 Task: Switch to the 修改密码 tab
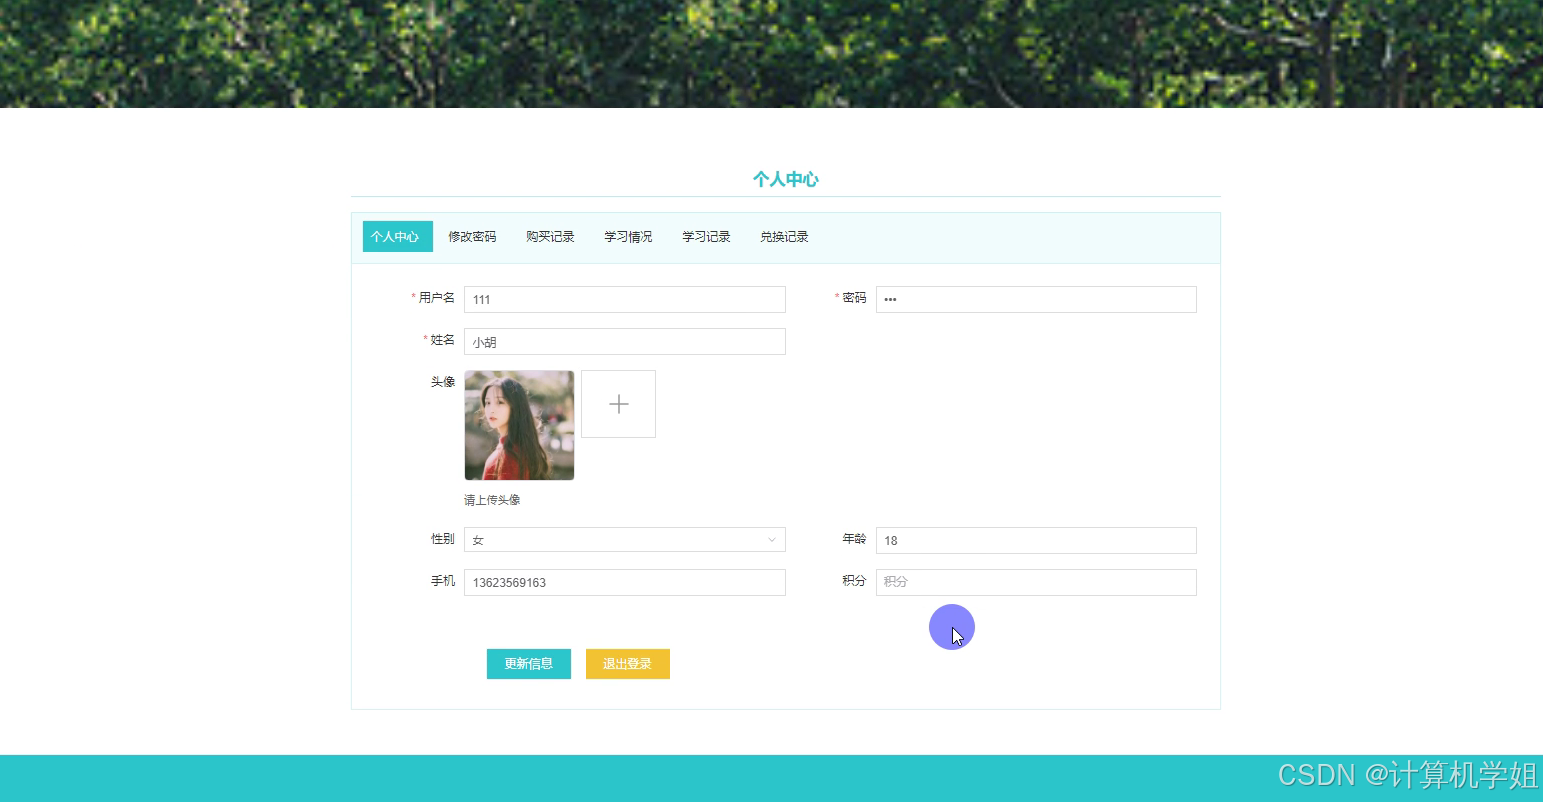pos(472,237)
